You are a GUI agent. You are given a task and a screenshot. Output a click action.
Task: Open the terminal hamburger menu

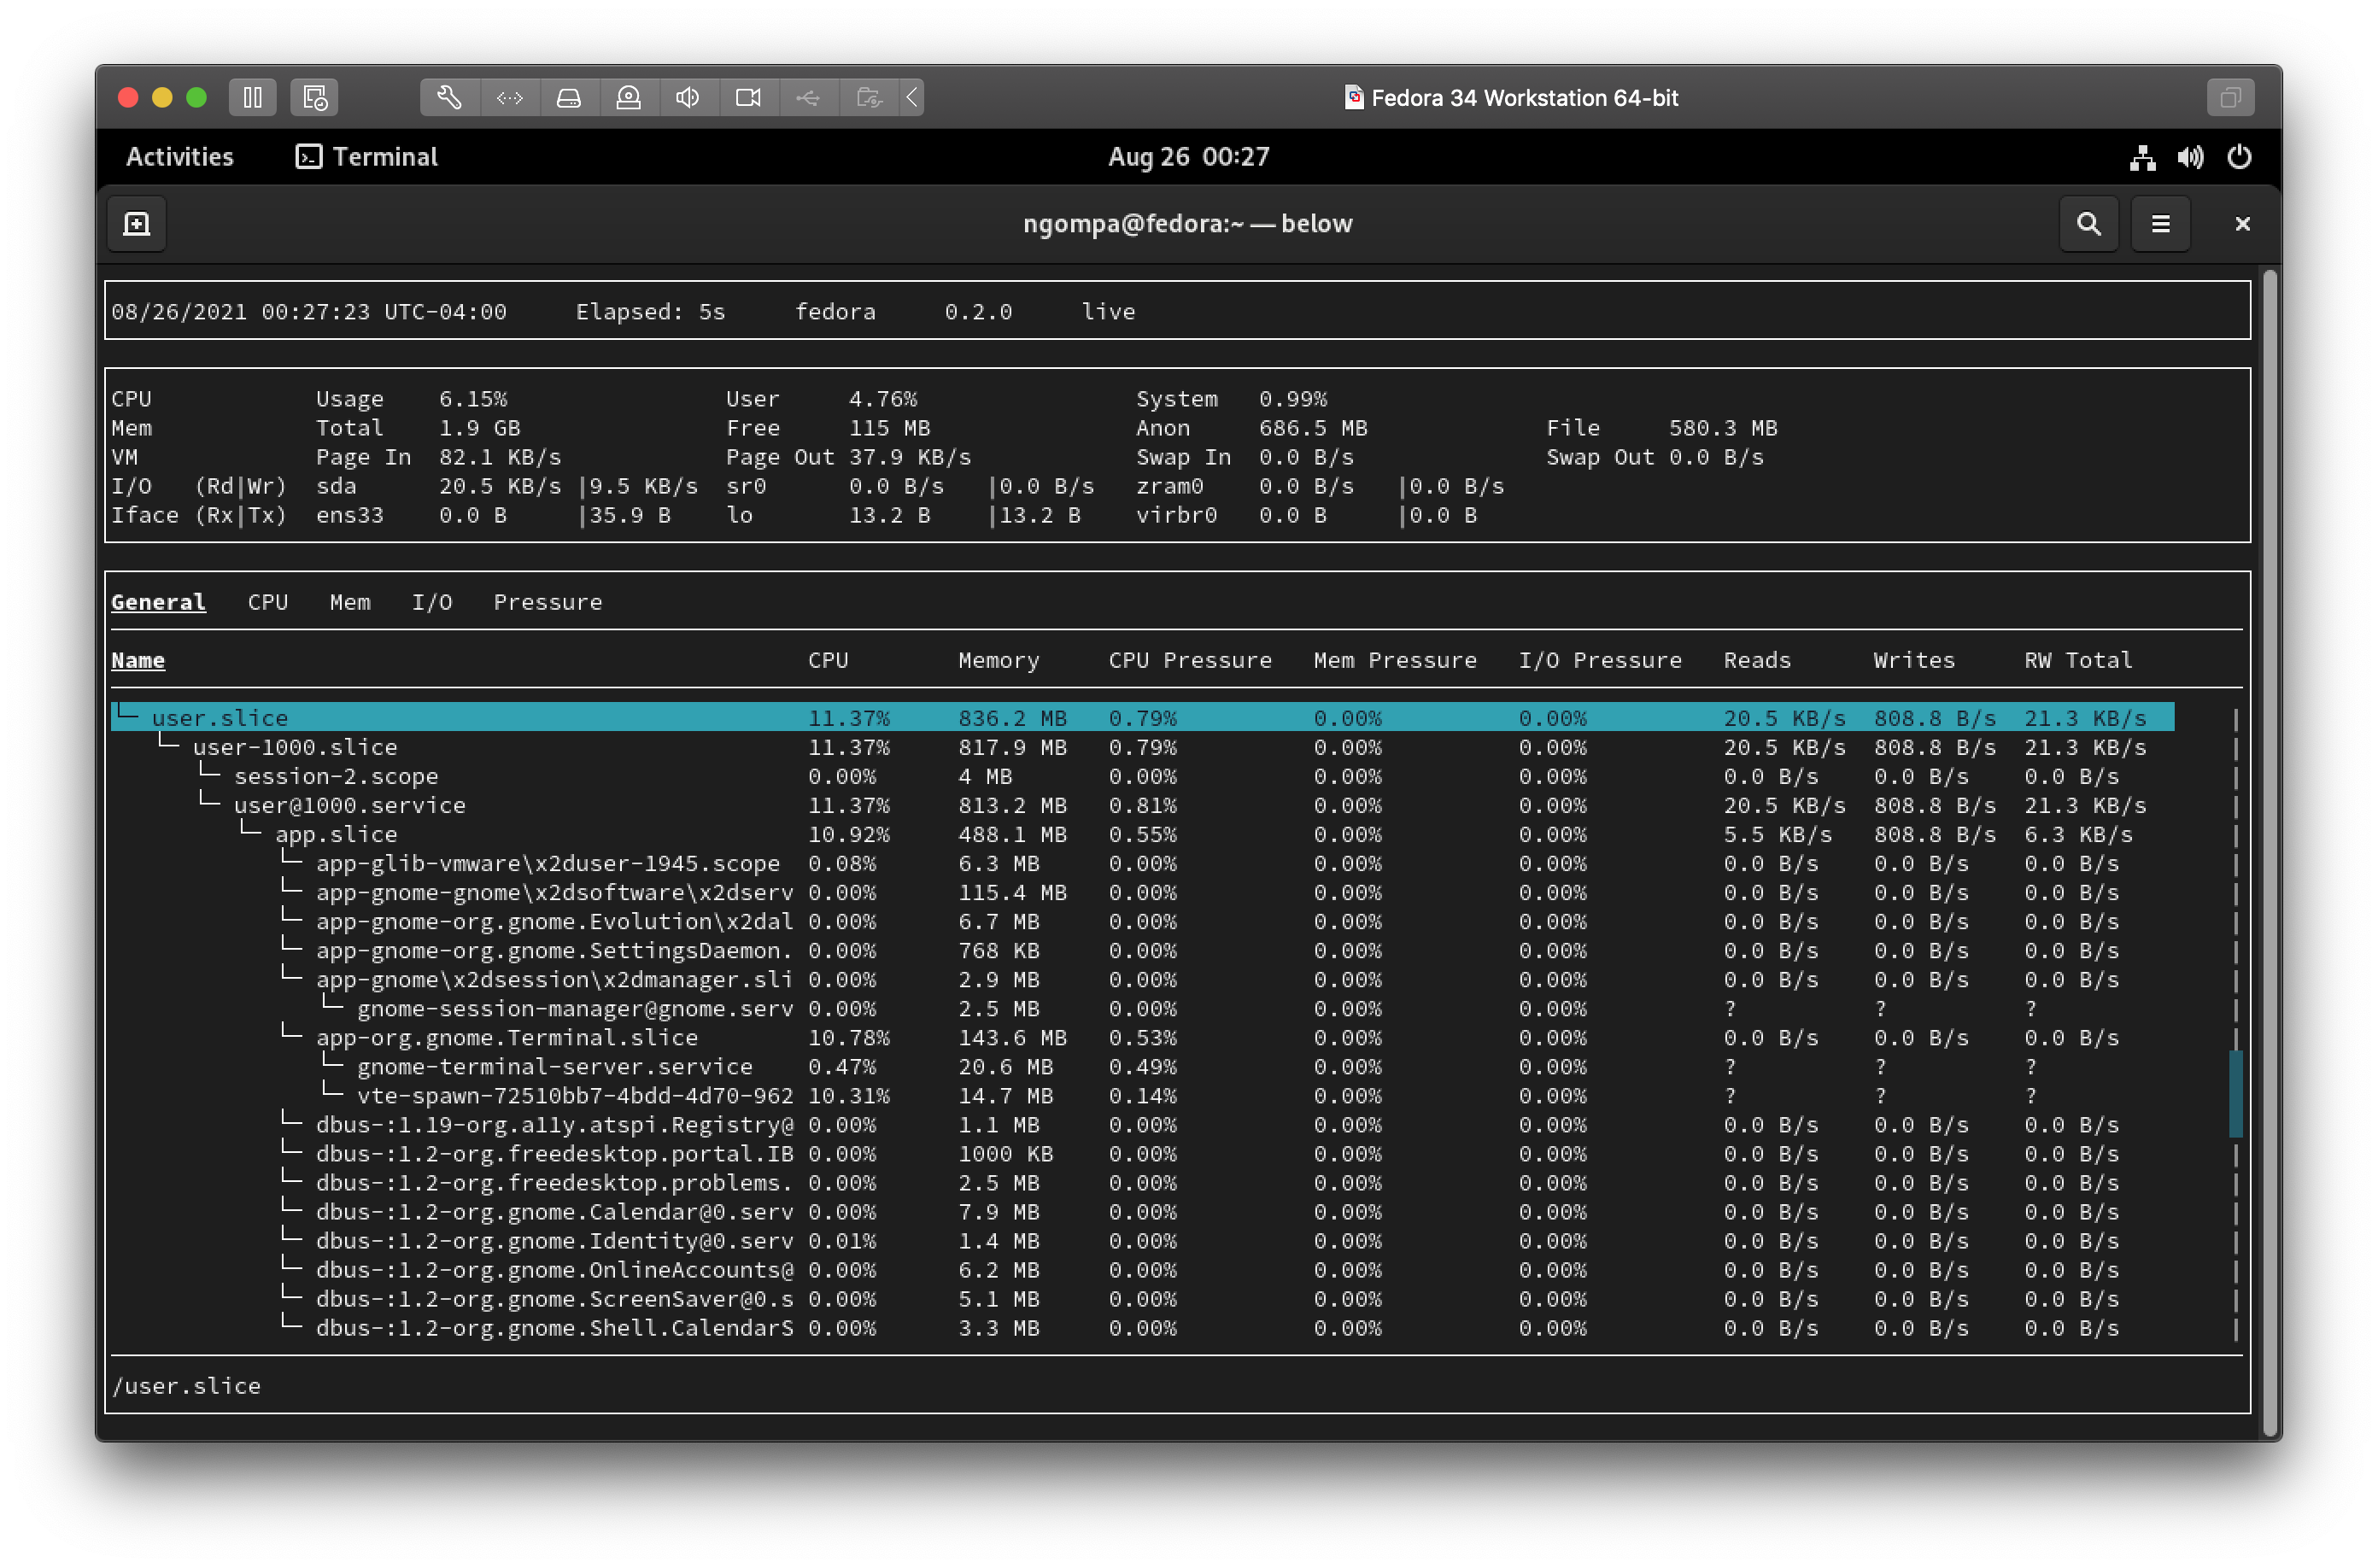(2160, 224)
